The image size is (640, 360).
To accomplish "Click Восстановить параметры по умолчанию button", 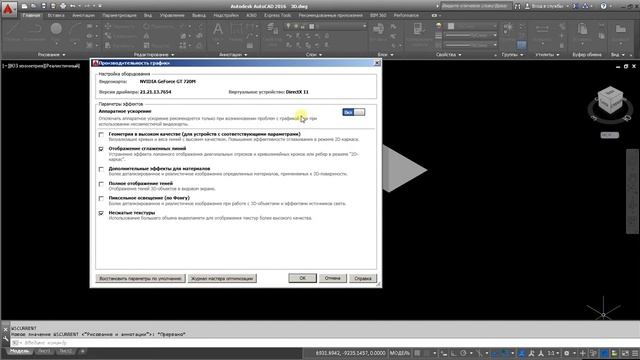I will 140,278.
